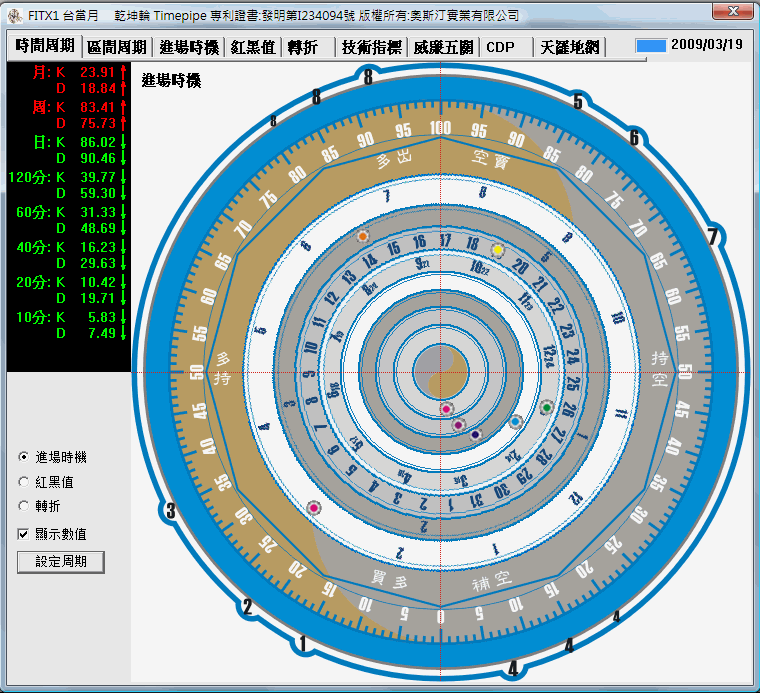Click the purple marker dot

459,425
